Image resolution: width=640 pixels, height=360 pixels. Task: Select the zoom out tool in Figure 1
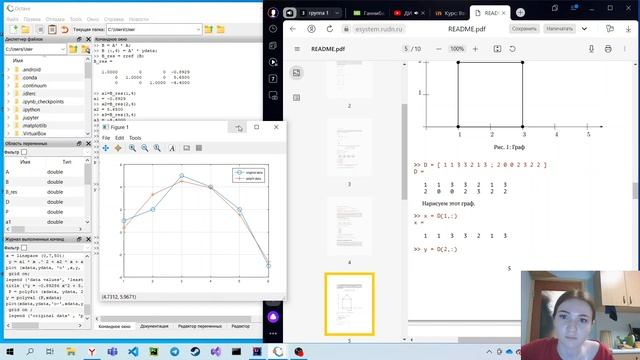click(144, 148)
